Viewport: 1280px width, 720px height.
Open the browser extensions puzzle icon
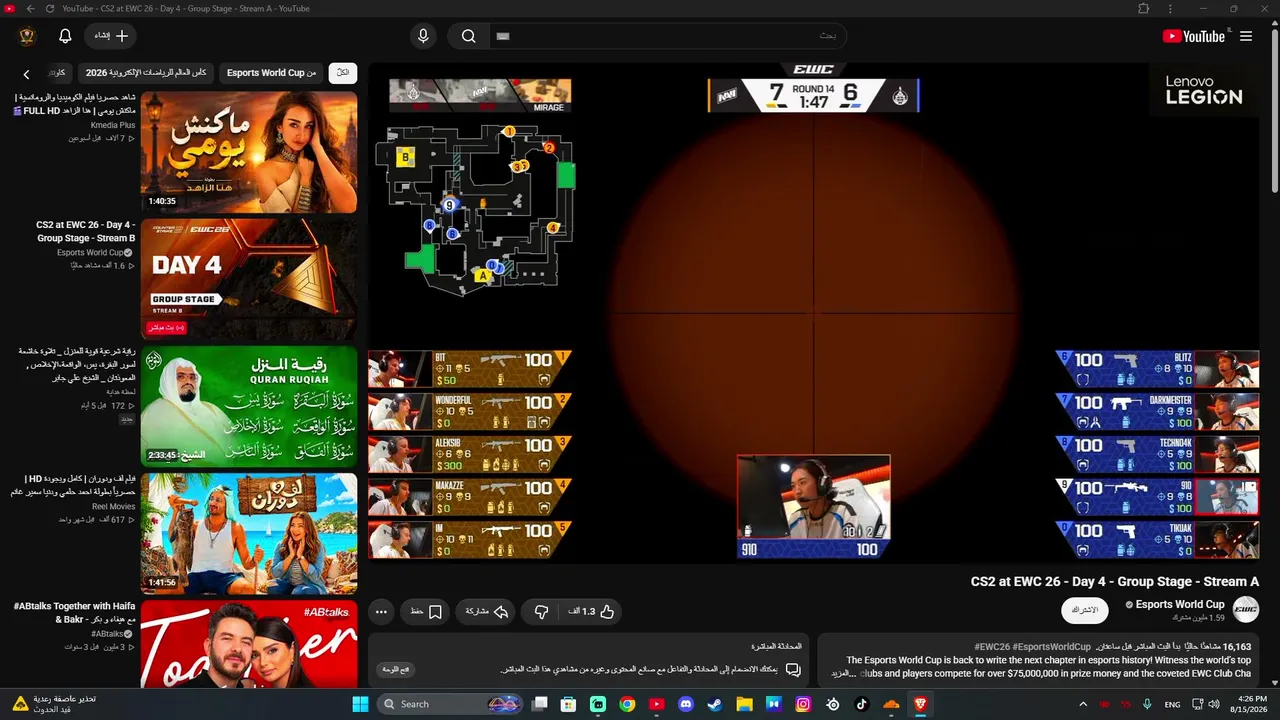pos(1144,9)
